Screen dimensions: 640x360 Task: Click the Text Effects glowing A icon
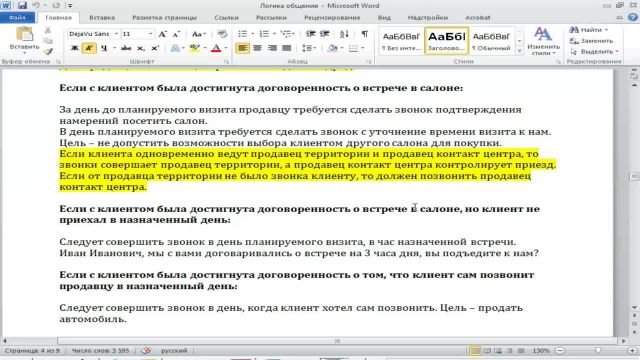click(x=175, y=48)
